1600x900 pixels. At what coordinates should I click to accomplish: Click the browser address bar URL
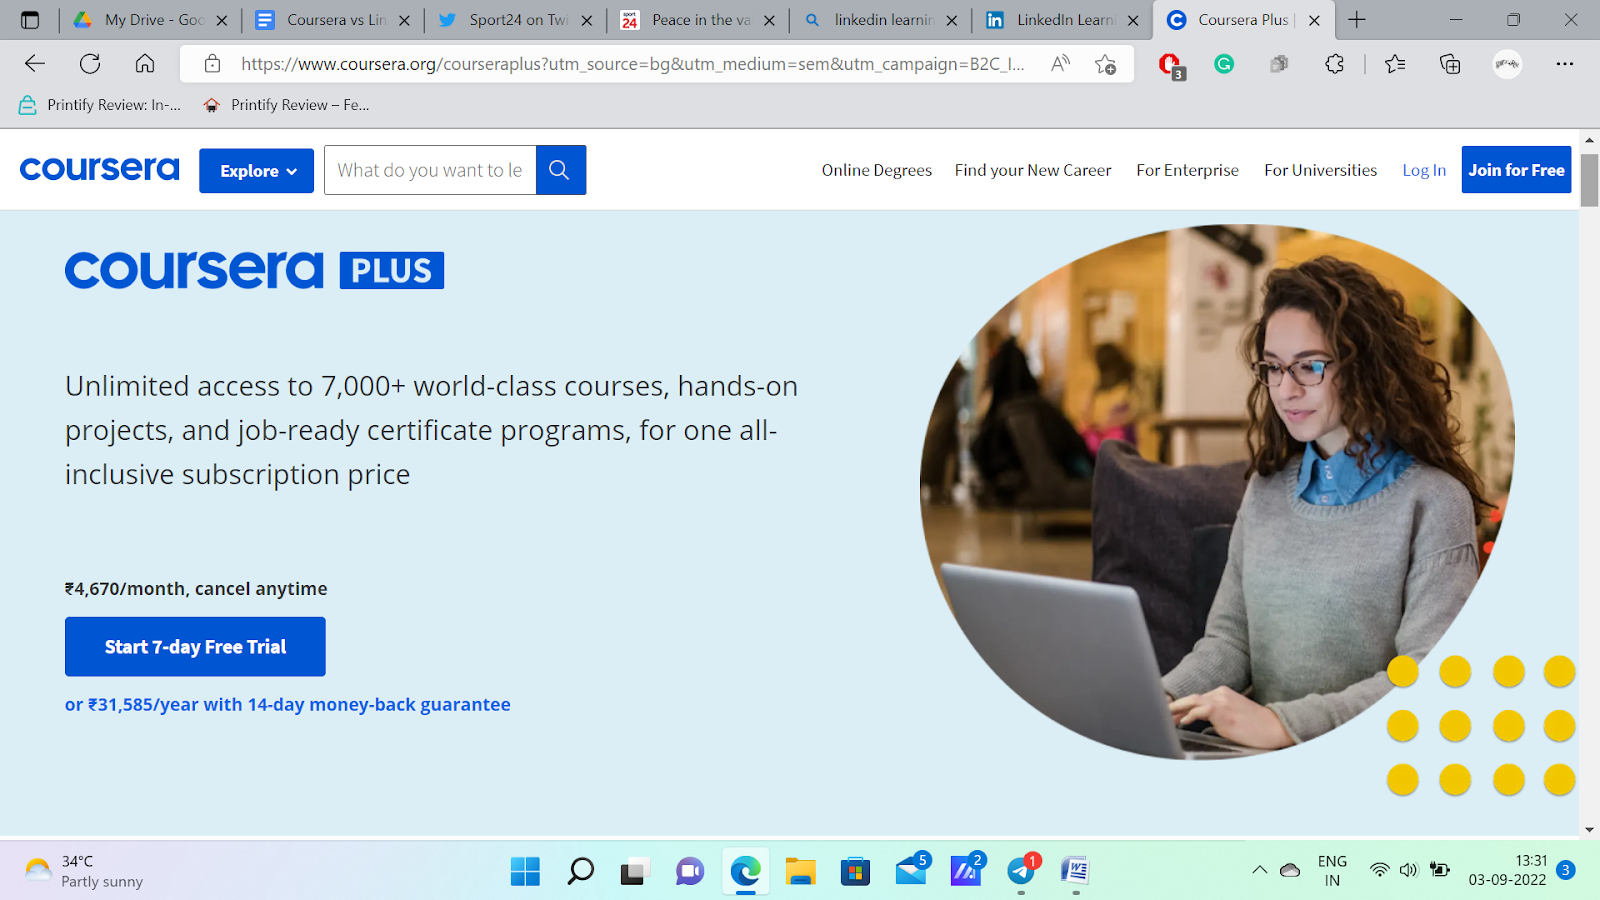(x=632, y=64)
